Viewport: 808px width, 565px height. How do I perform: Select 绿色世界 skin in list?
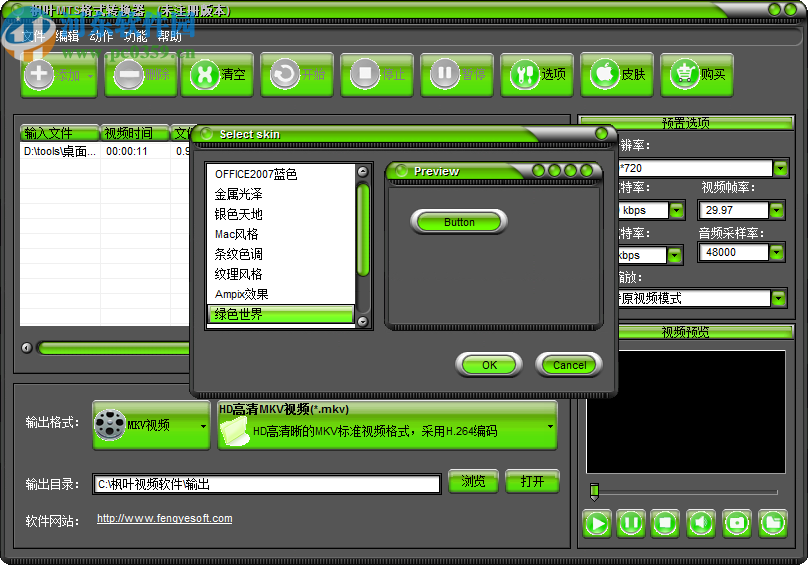(x=281, y=314)
